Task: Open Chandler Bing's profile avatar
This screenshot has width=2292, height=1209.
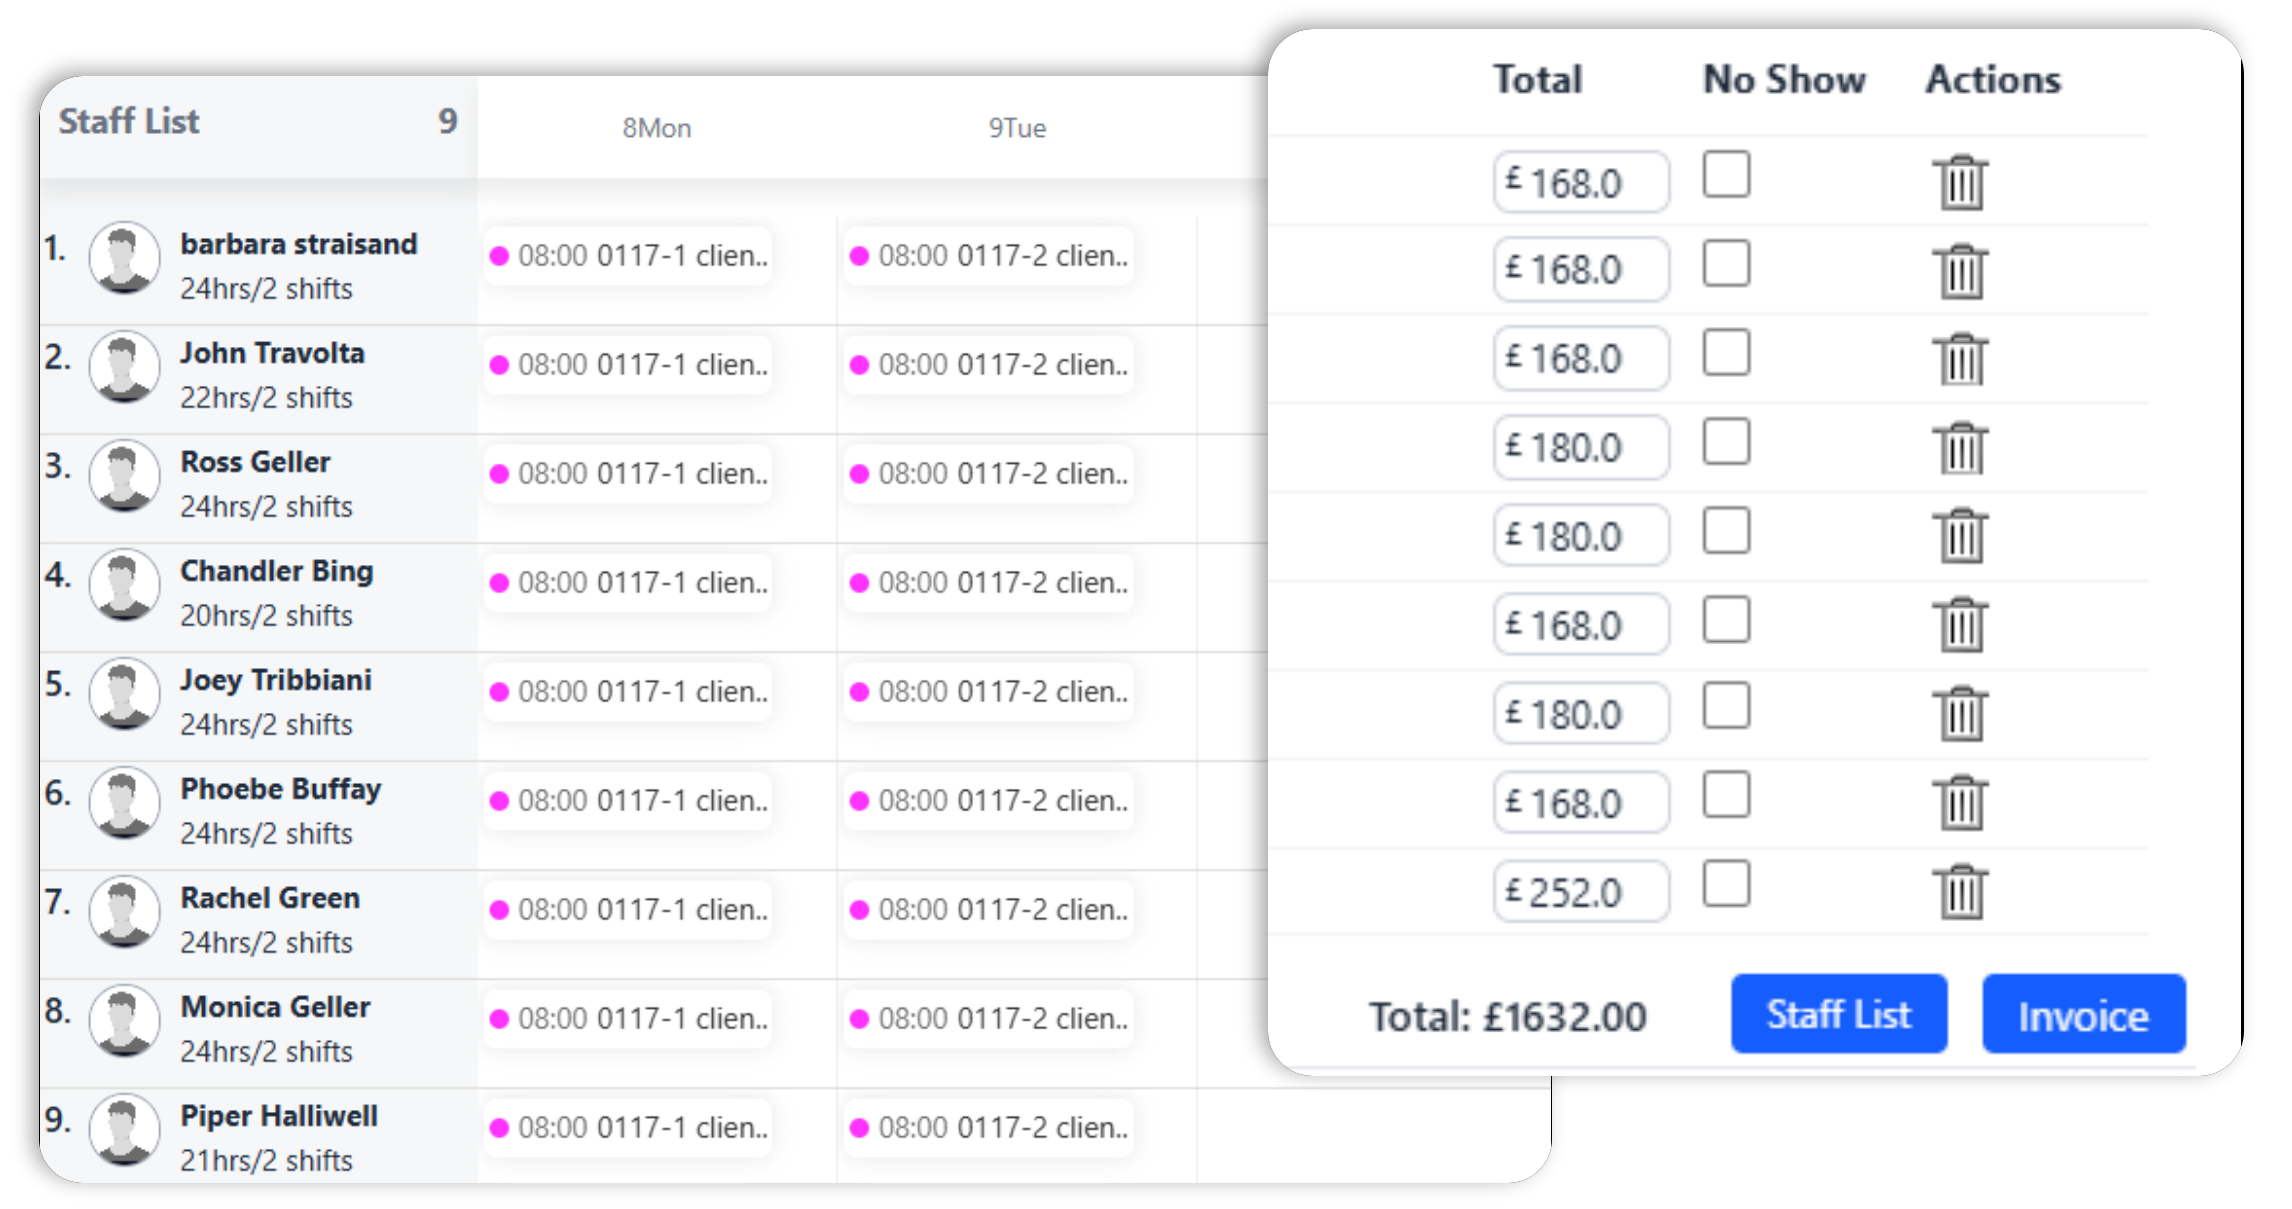Action: tap(124, 584)
